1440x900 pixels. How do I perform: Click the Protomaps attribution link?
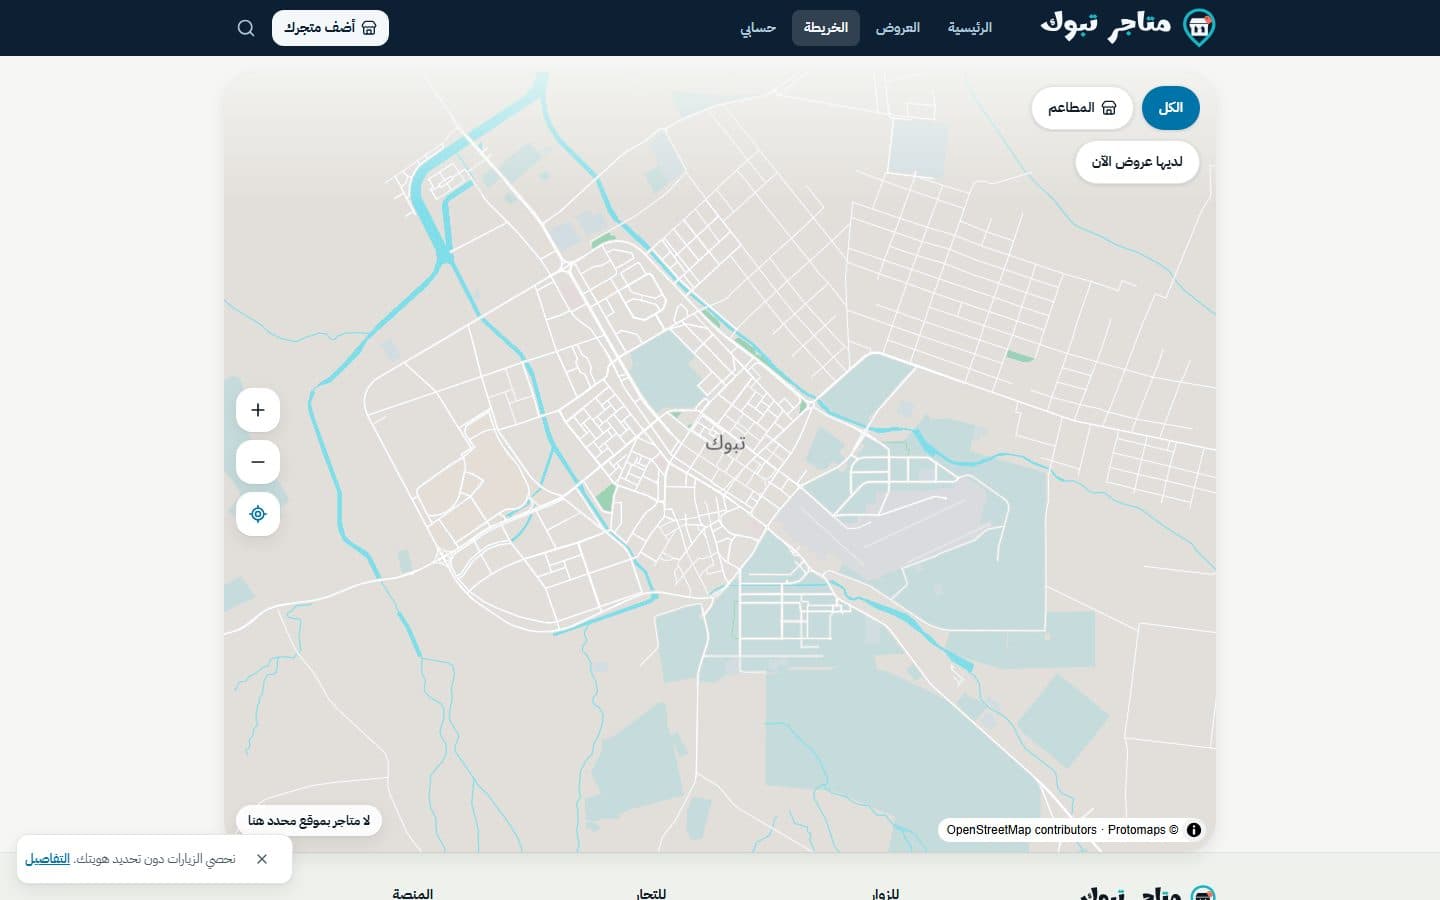tap(1143, 830)
